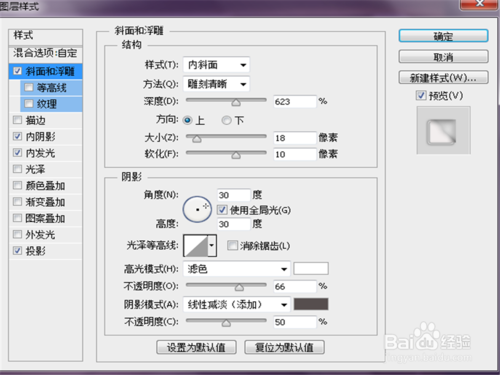This screenshot has height=375, width=500.
Task: Click the dark shadow mode color swatch
Action: click(311, 304)
